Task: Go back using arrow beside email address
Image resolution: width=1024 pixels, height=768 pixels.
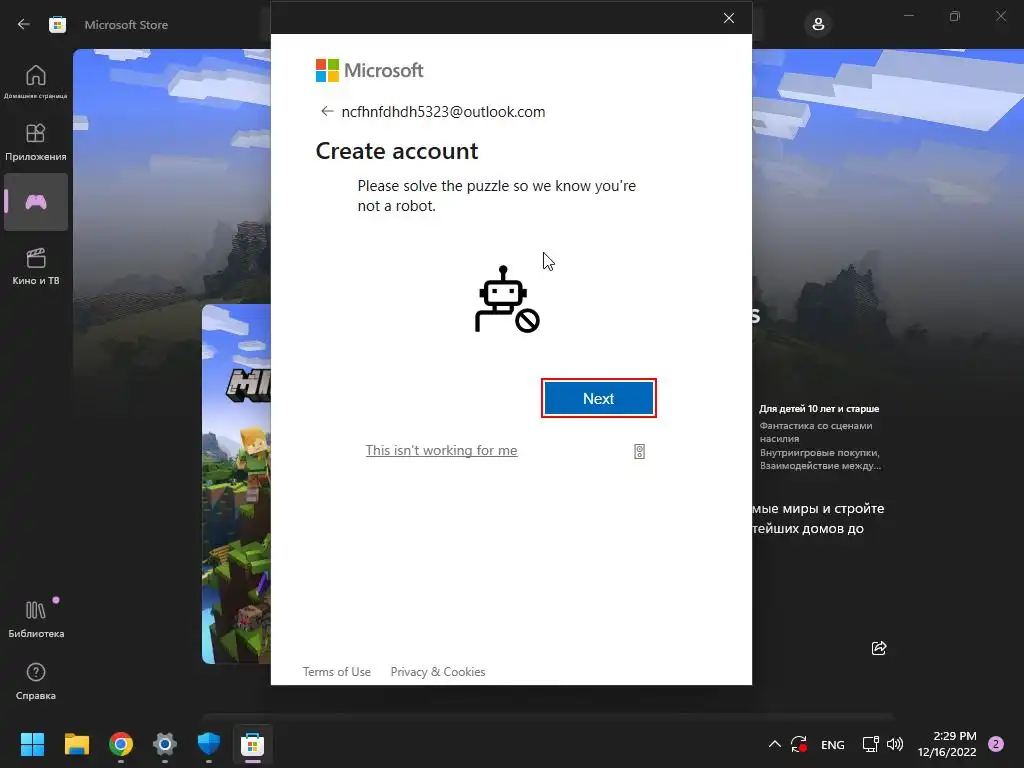Action: point(327,112)
